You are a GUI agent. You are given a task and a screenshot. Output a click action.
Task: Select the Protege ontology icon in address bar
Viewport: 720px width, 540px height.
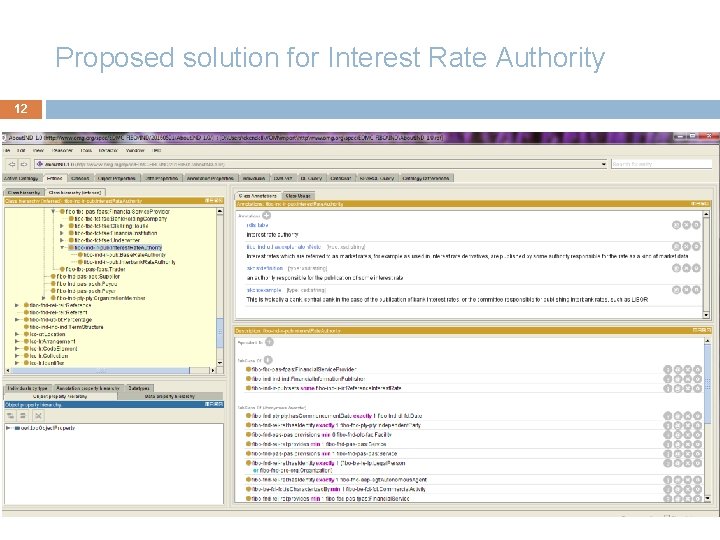point(39,164)
